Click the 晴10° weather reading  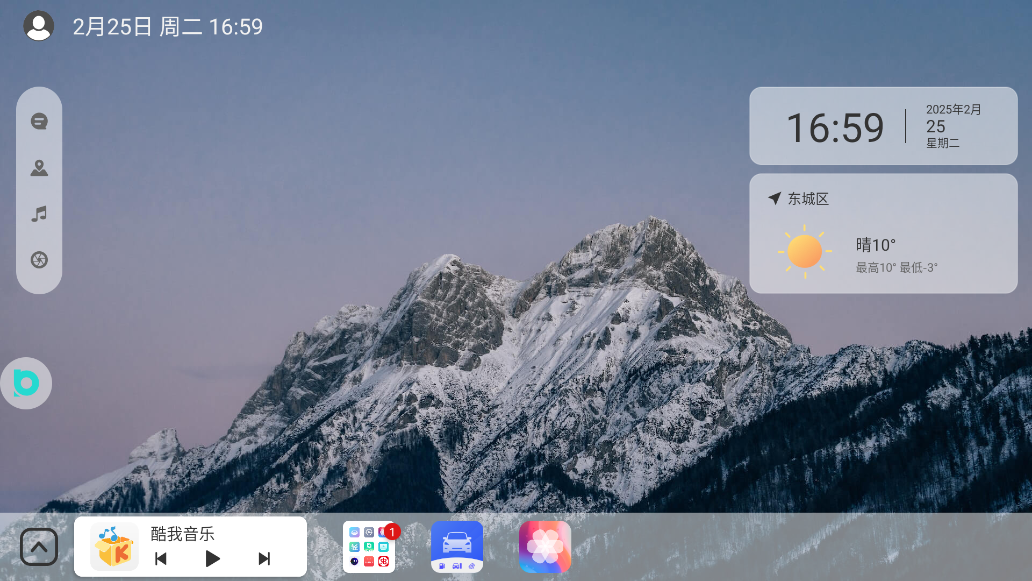pyautogui.click(x=876, y=245)
